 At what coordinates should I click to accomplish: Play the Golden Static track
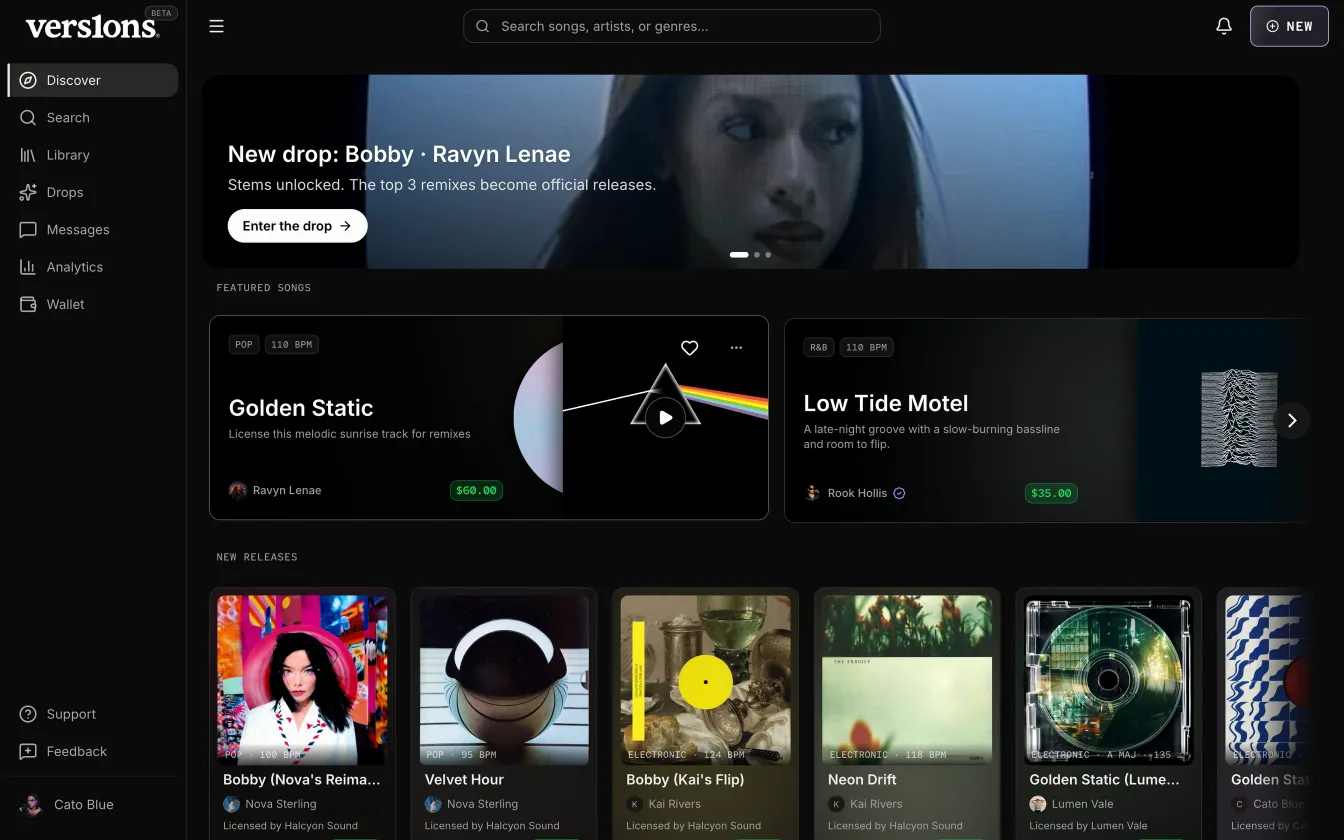(665, 418)
